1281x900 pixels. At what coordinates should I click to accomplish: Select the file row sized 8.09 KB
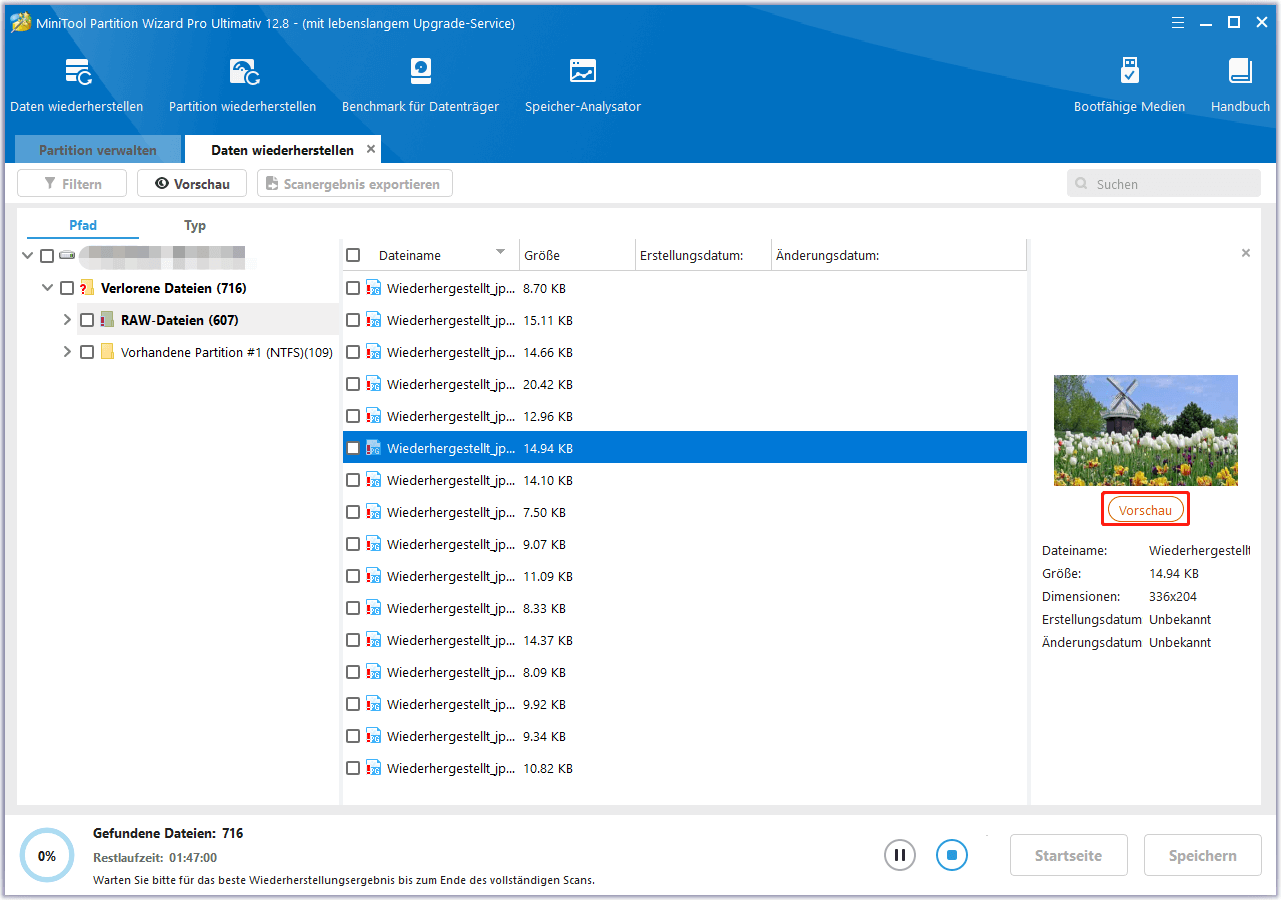(x=685, y=672)
